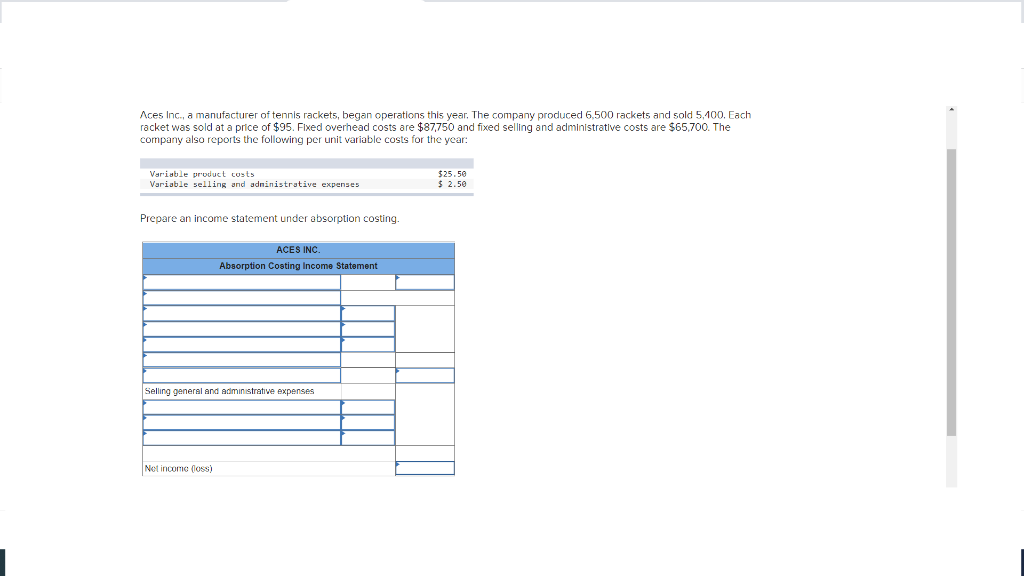Image resolution: width=1024 pixels, height=576 pixels.
Task: Click the '$25.50' variable product cost value
Action: pos(452,174)
